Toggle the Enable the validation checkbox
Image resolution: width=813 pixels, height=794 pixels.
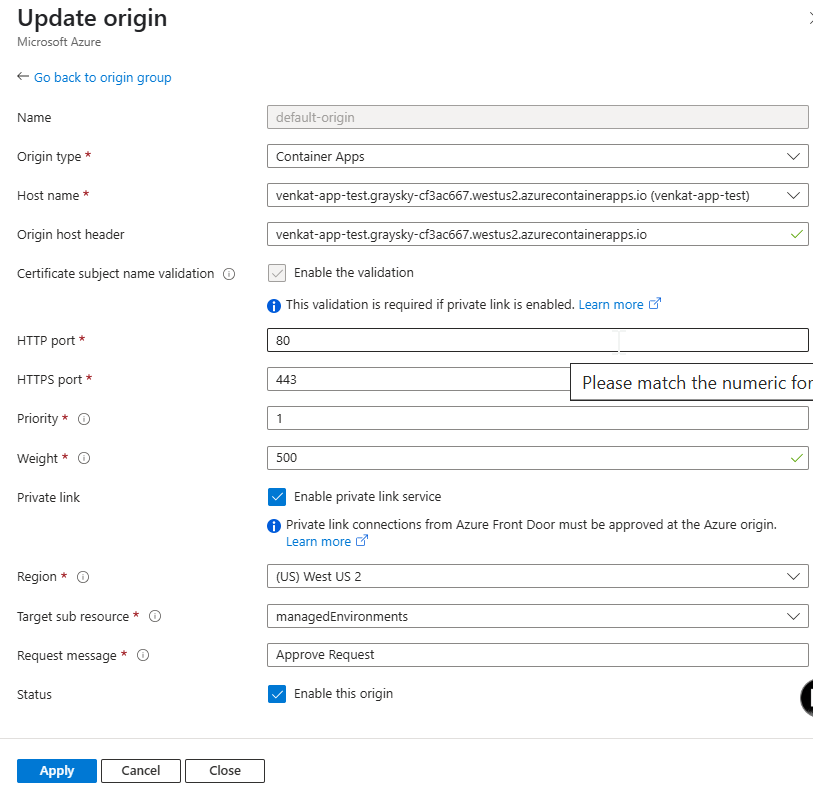click(277, 273)
